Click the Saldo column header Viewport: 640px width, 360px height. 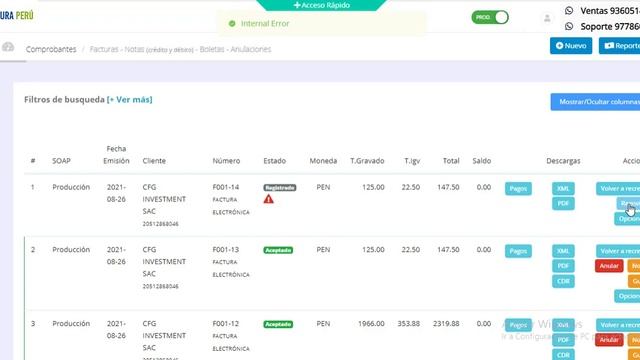coord(482,161)
